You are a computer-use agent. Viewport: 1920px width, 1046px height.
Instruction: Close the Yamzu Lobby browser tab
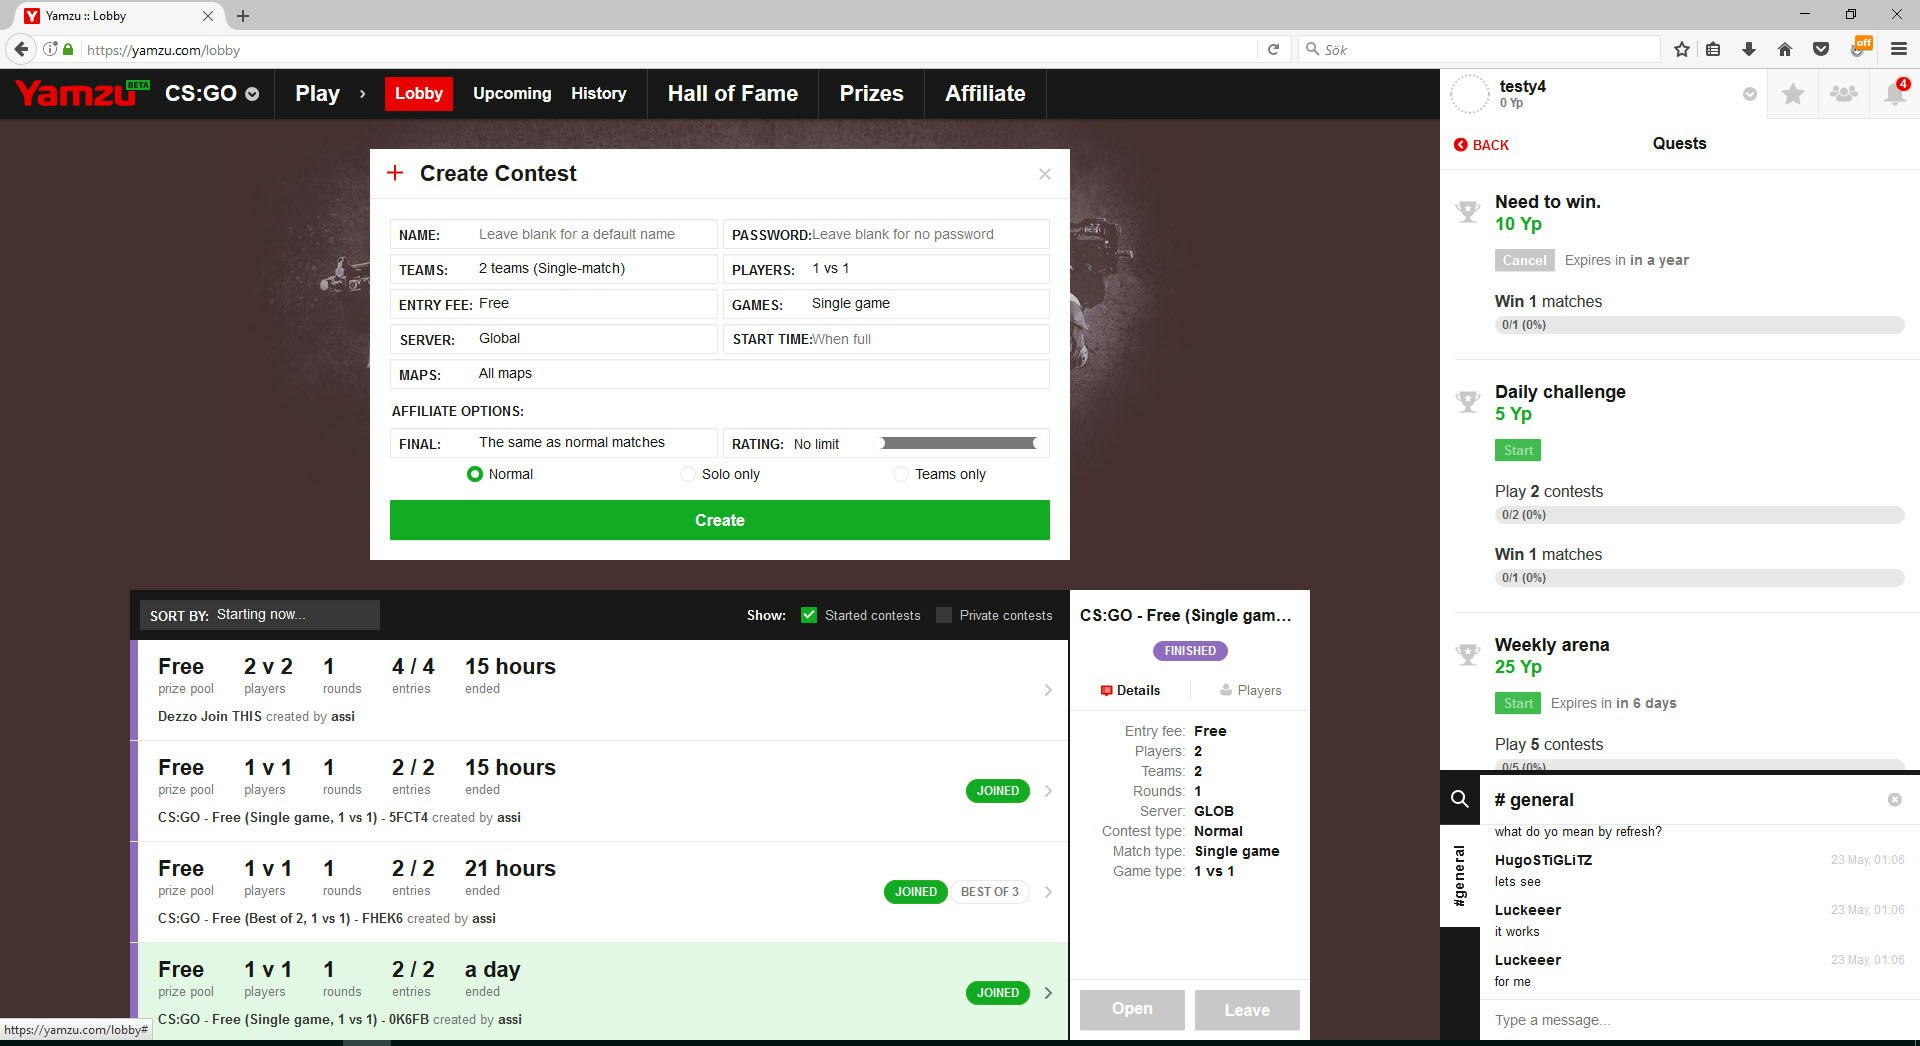pos(208,16)
